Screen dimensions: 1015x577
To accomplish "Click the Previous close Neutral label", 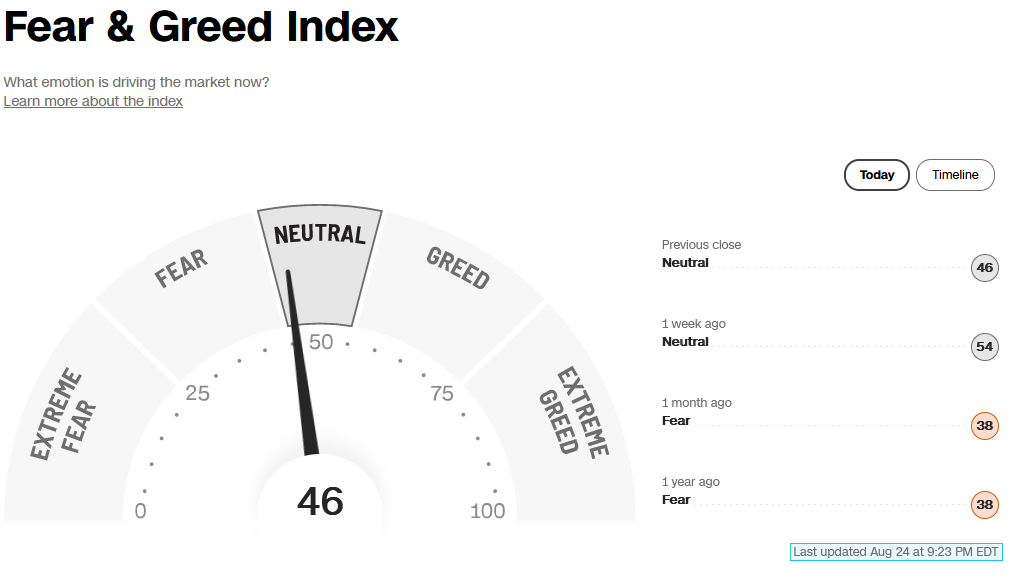I will click(685, 263).
